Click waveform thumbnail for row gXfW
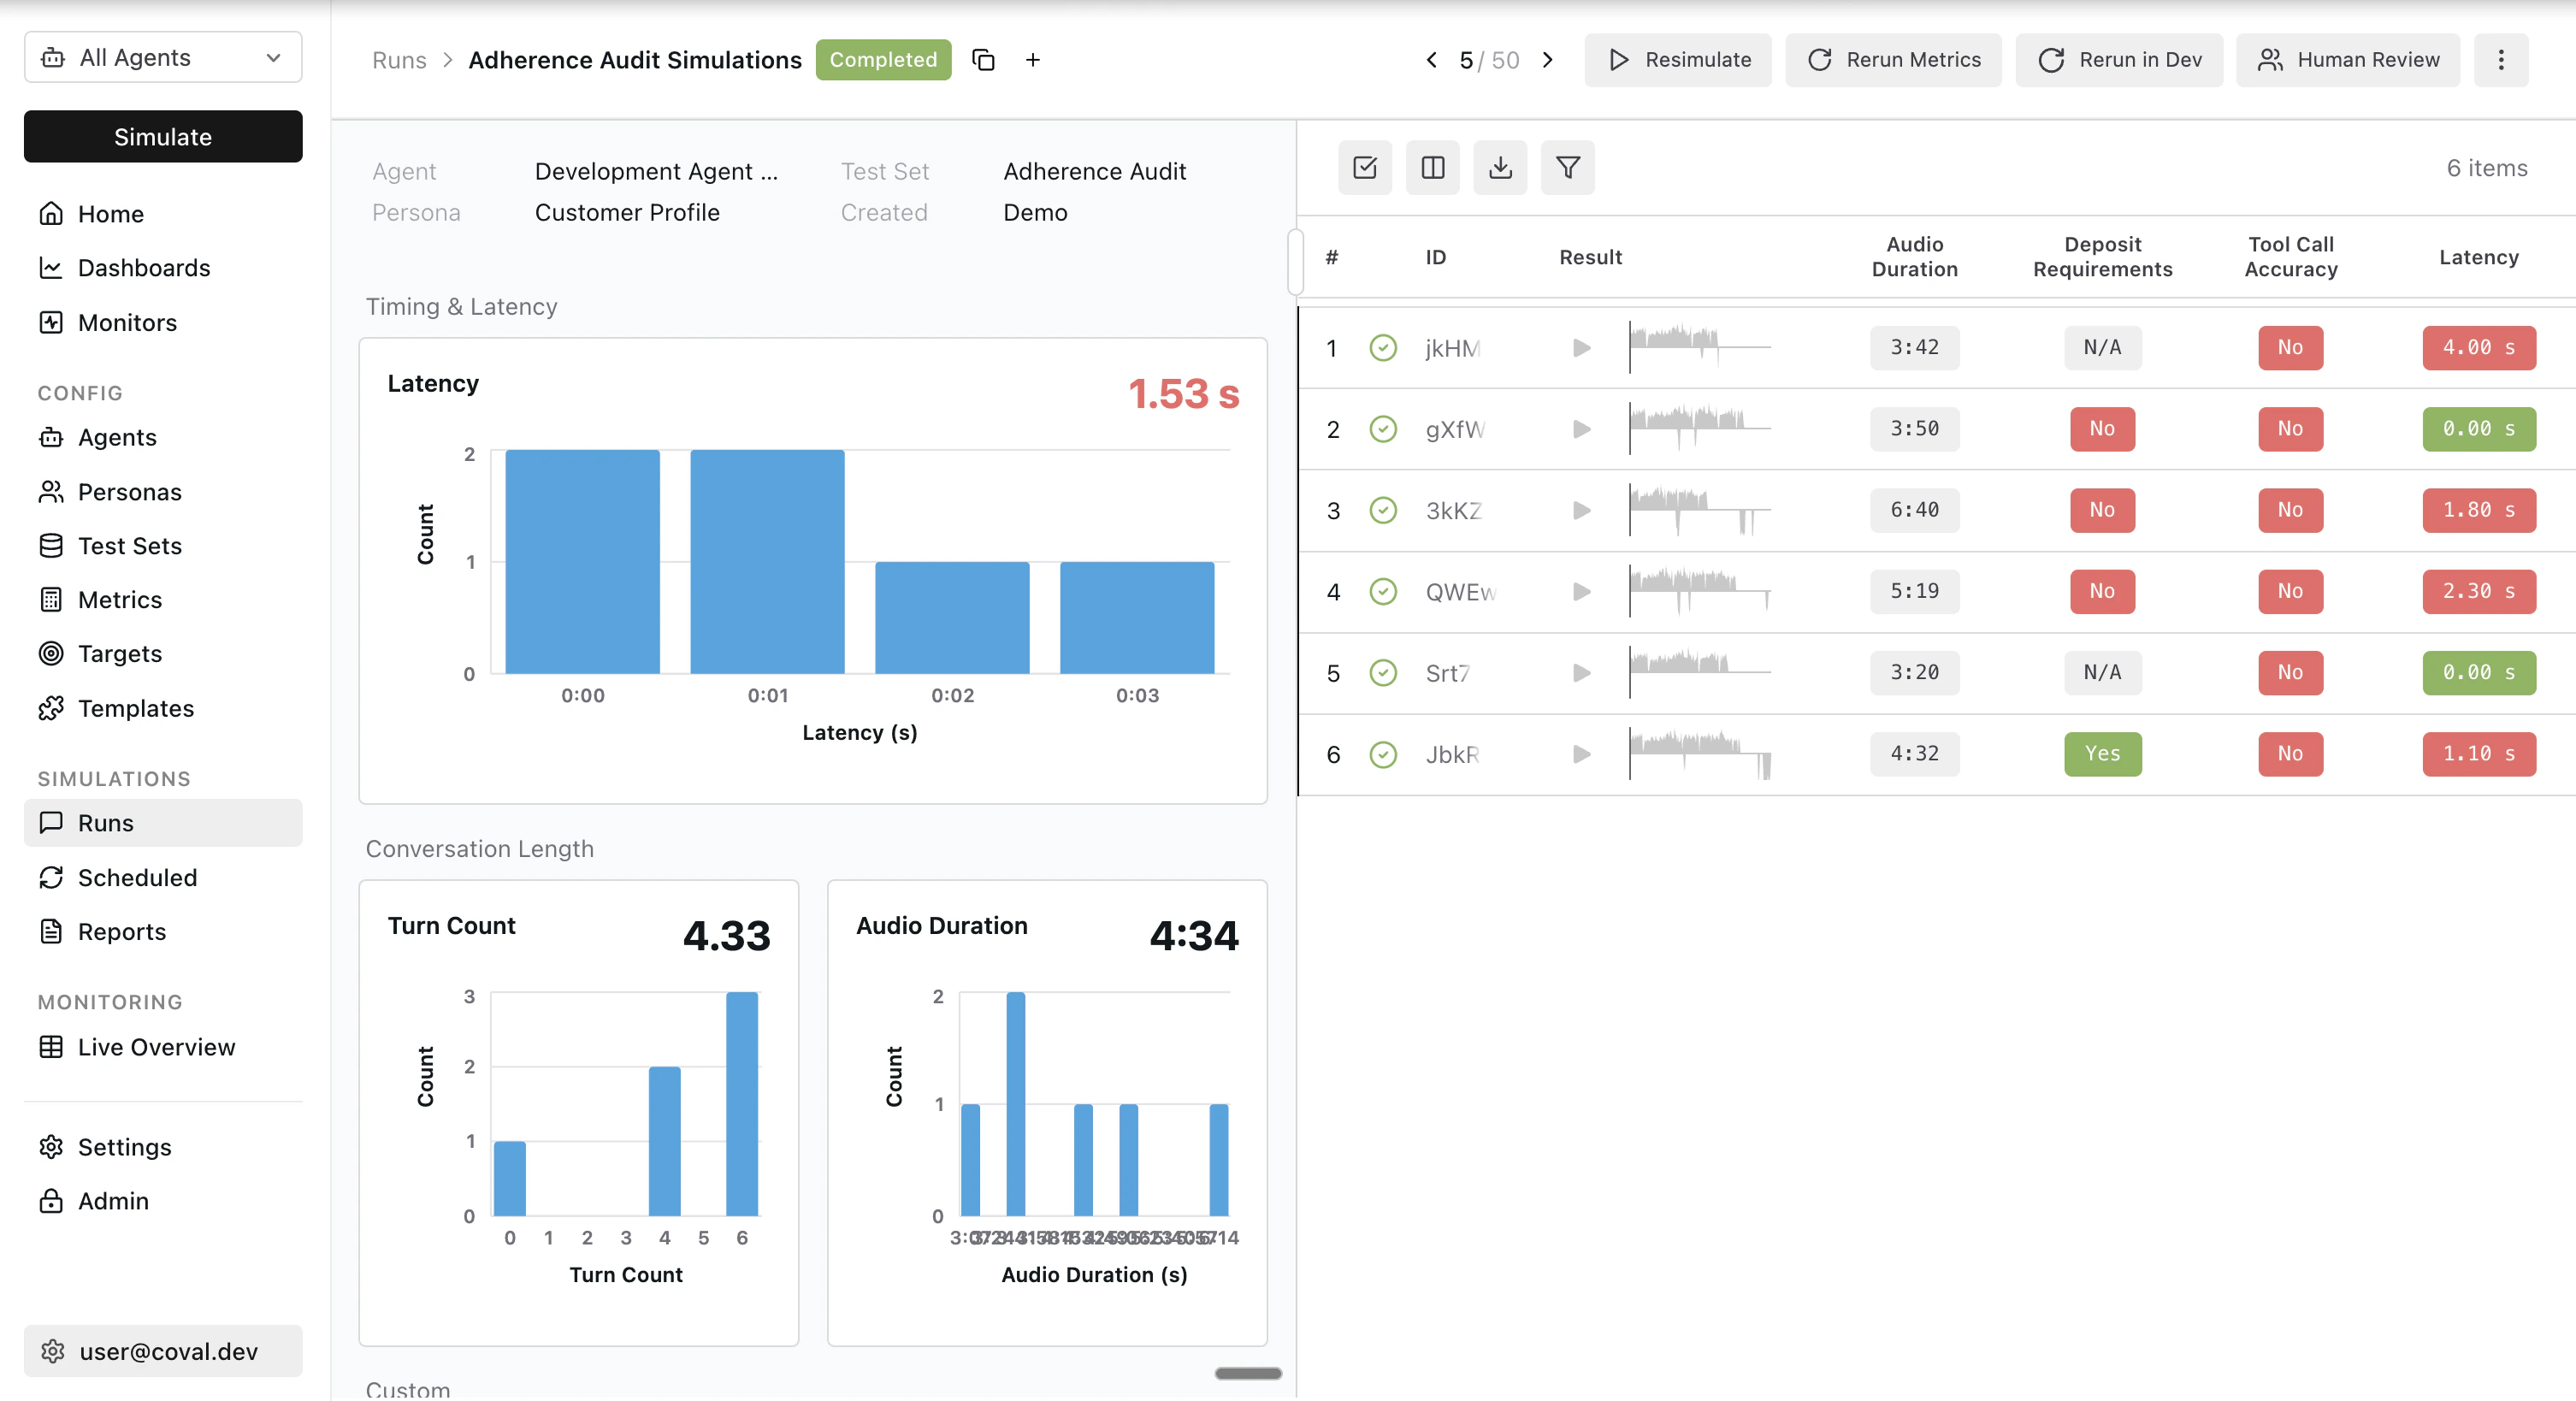 [1699, 429]
